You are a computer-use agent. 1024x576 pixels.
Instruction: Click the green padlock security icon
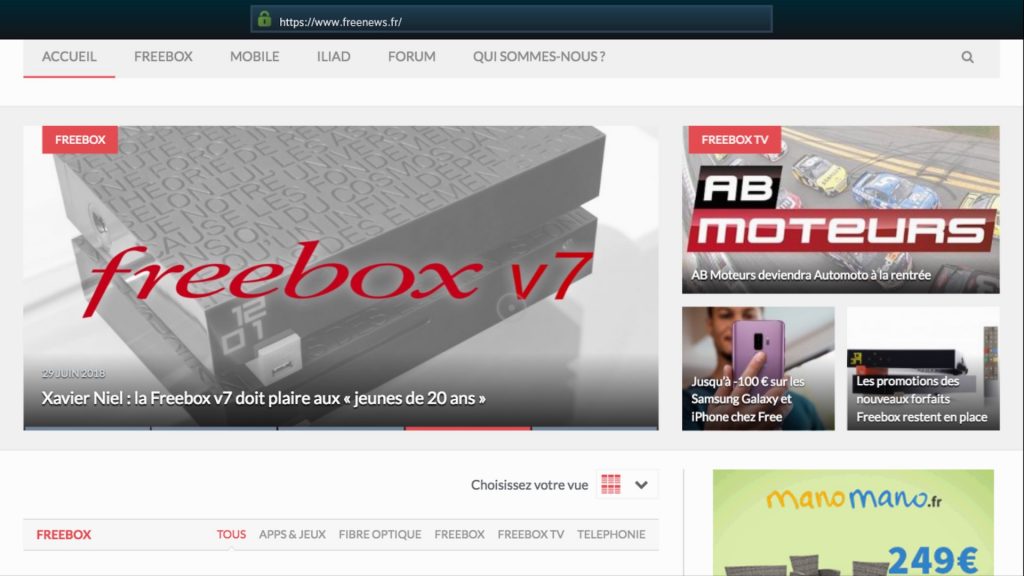click(x=264, y=19)
